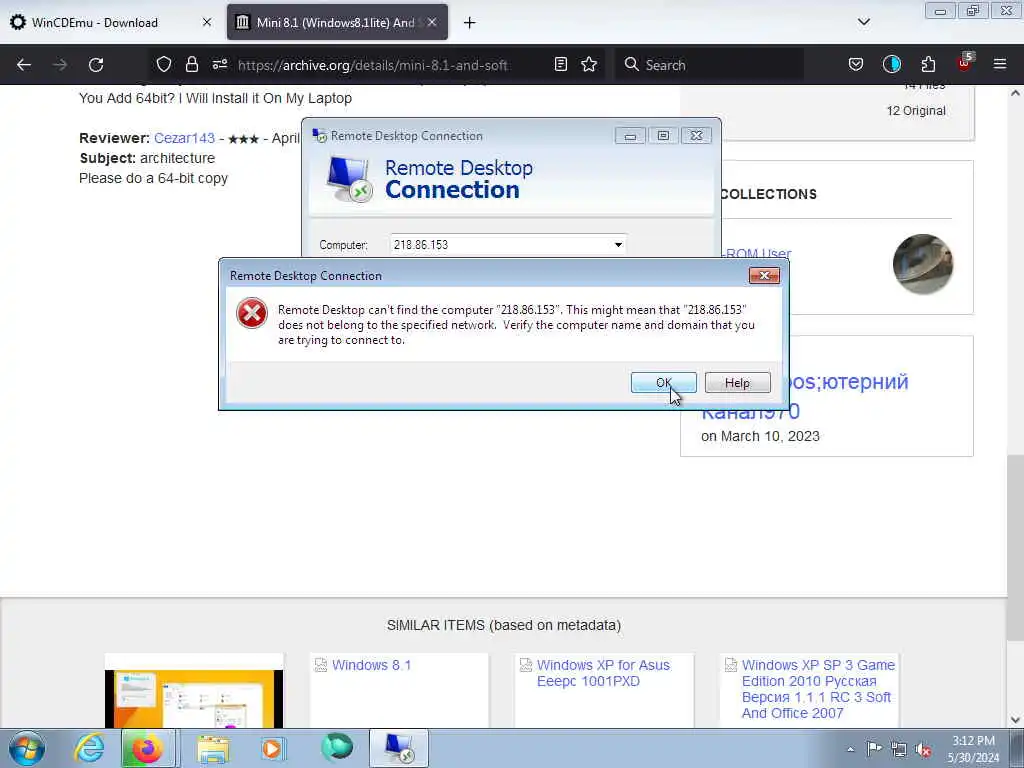Open Windows Media Player from taskbar
The image size is (1024, 768).
point(273,748)
